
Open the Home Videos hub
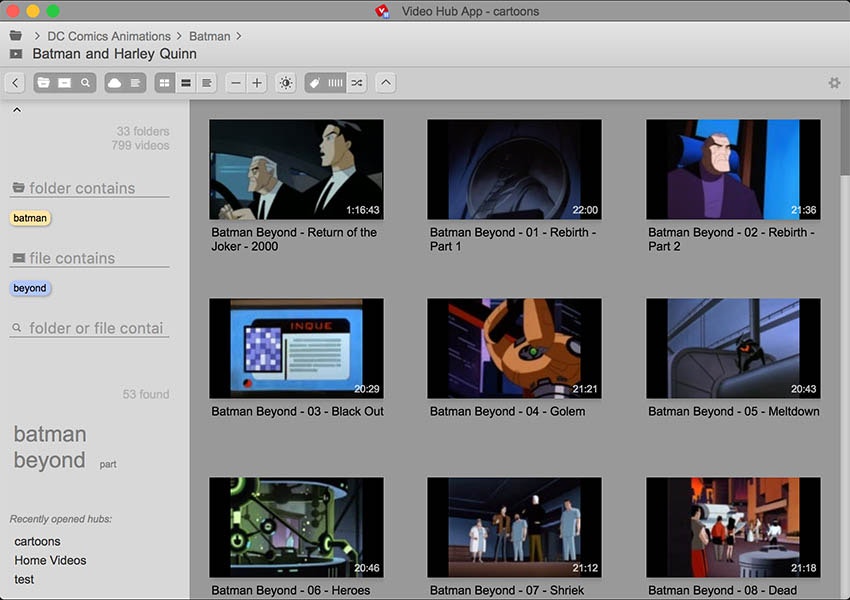point(50,560)
